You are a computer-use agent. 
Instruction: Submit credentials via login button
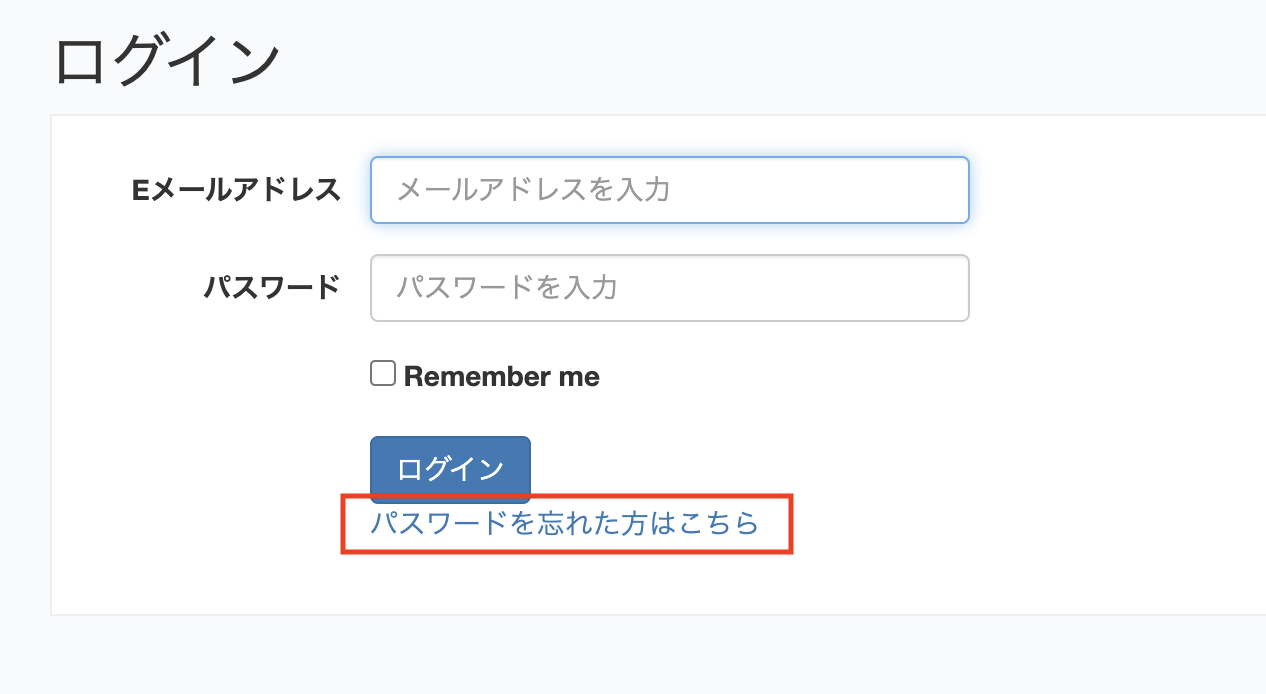tap(450, 468)
